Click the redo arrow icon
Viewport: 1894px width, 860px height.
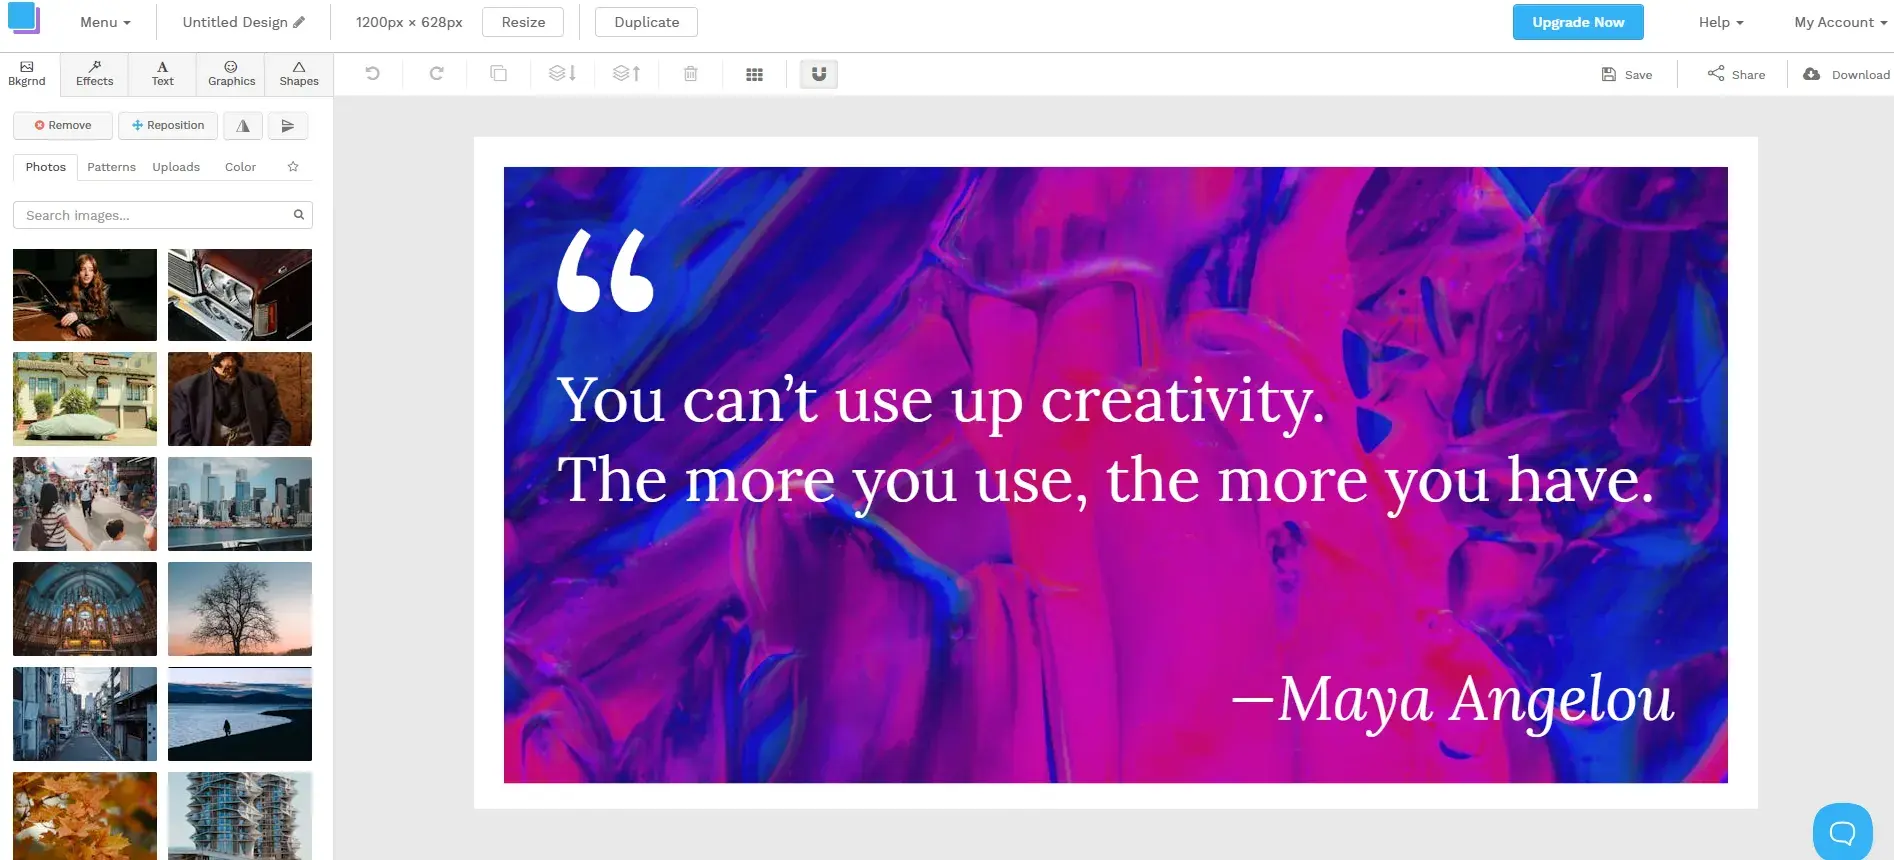click(x=436, y=74)
